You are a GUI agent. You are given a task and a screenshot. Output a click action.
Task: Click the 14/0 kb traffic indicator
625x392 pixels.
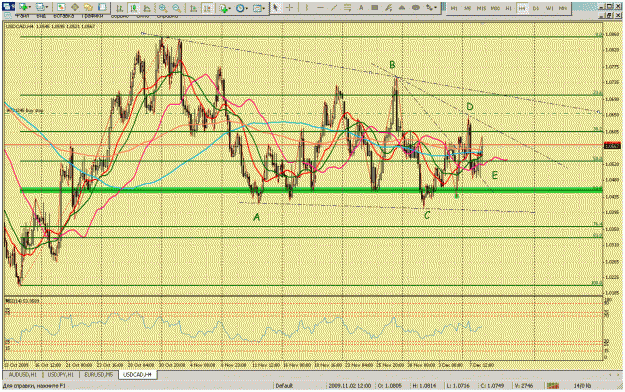pos(582,386)
